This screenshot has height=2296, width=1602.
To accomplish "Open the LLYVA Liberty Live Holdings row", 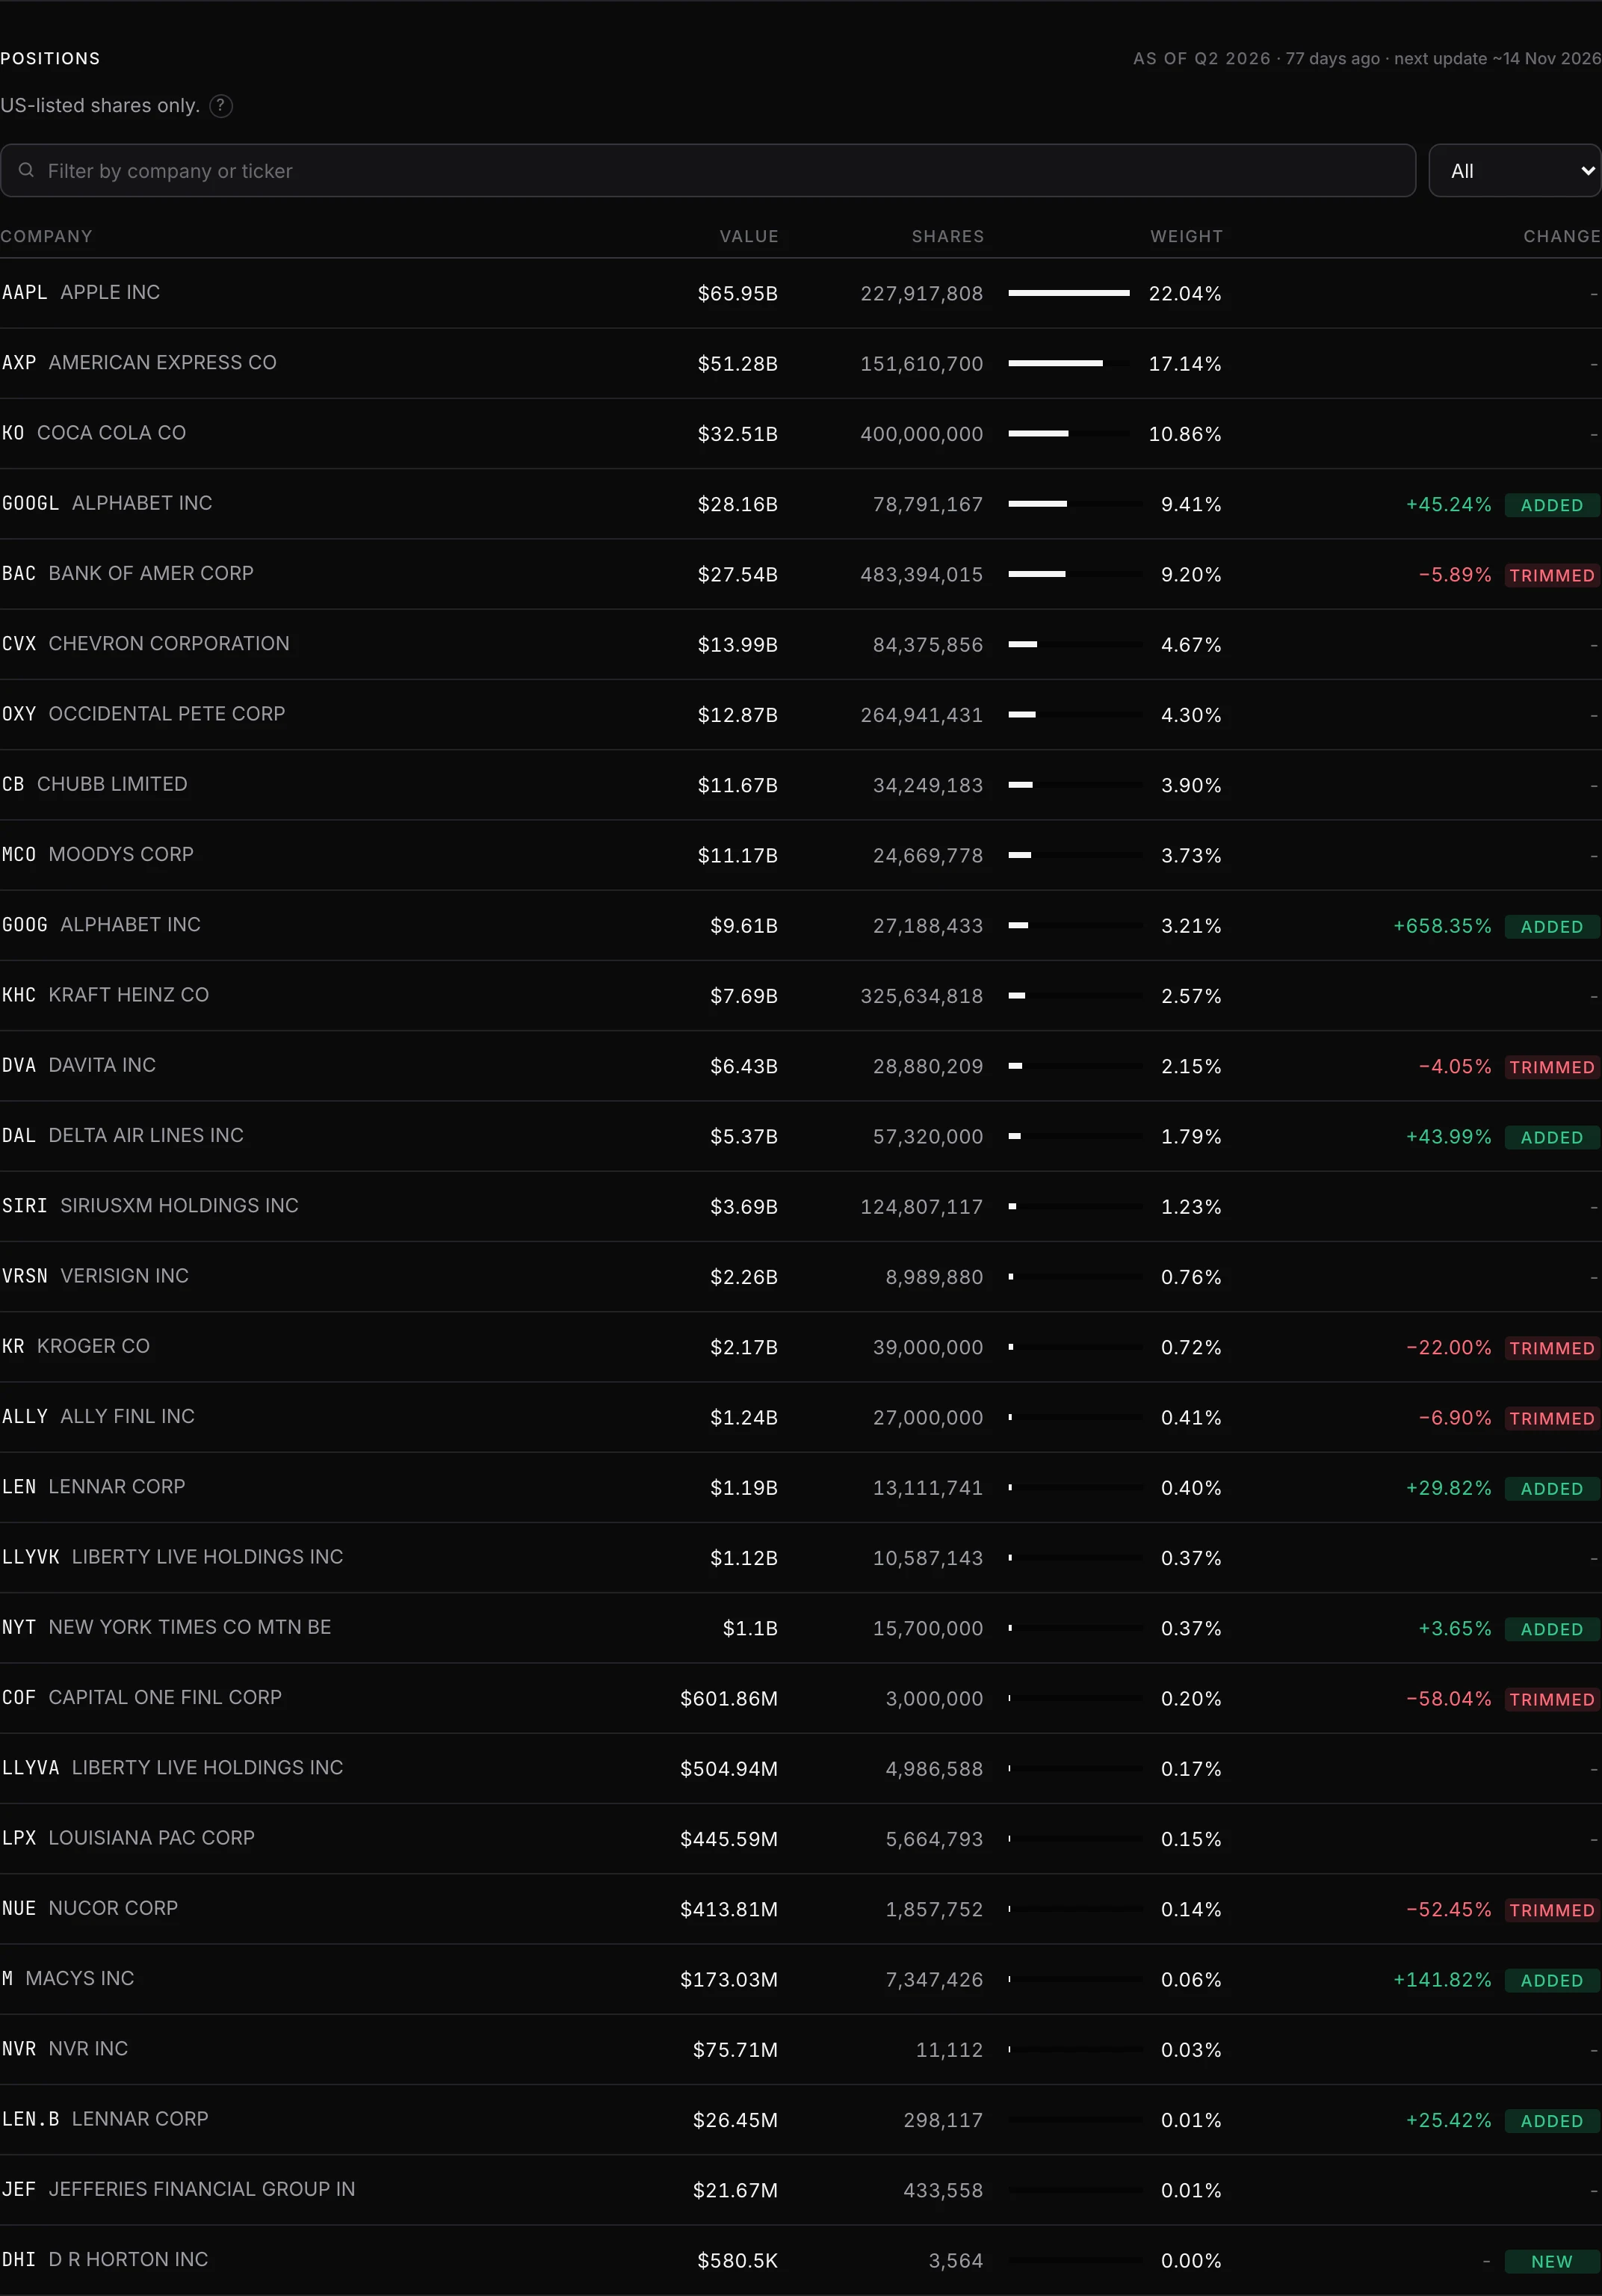I will pyautogui.click(x=801, y=1768).
